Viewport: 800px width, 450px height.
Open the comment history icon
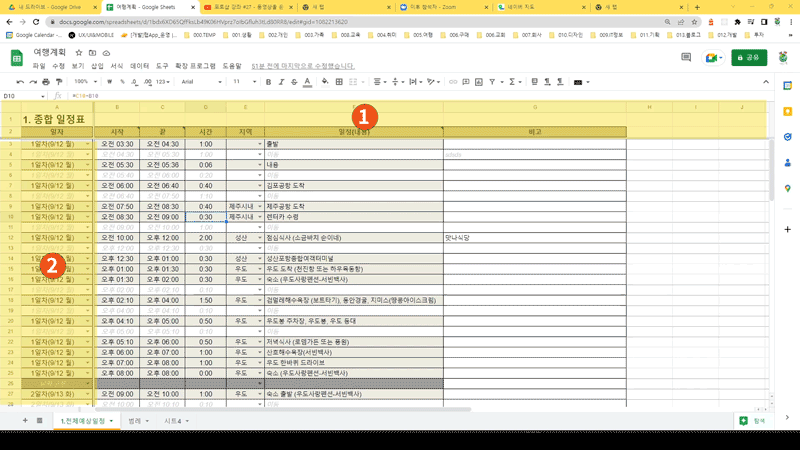click(x=686, y=58)
